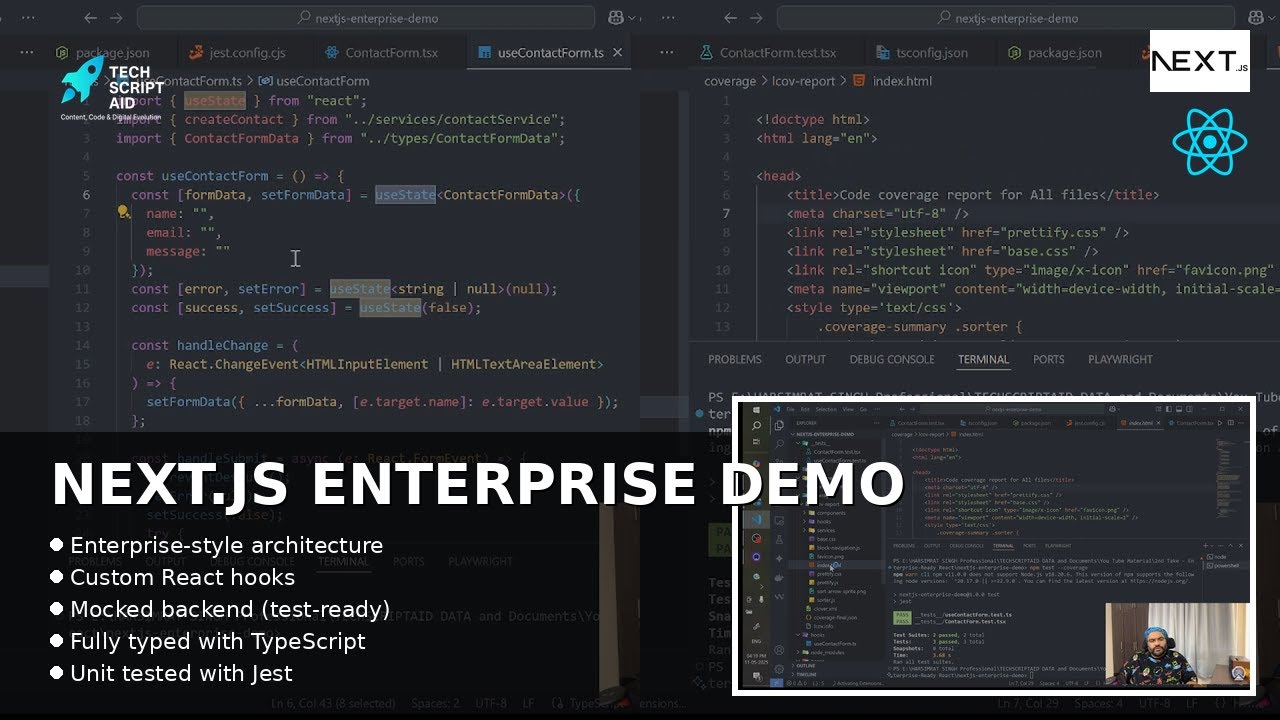Click the lightbulb code action icon on the name line
The image size is (1280, 720).
(123, 213)
